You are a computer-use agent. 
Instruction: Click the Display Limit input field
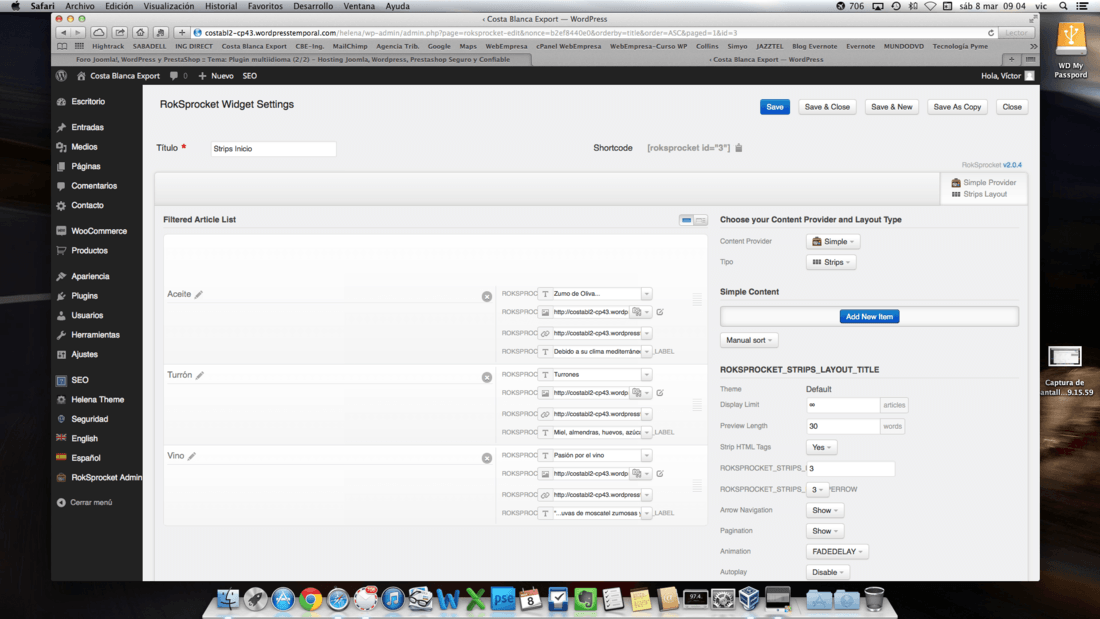click(x=843, y=405)
